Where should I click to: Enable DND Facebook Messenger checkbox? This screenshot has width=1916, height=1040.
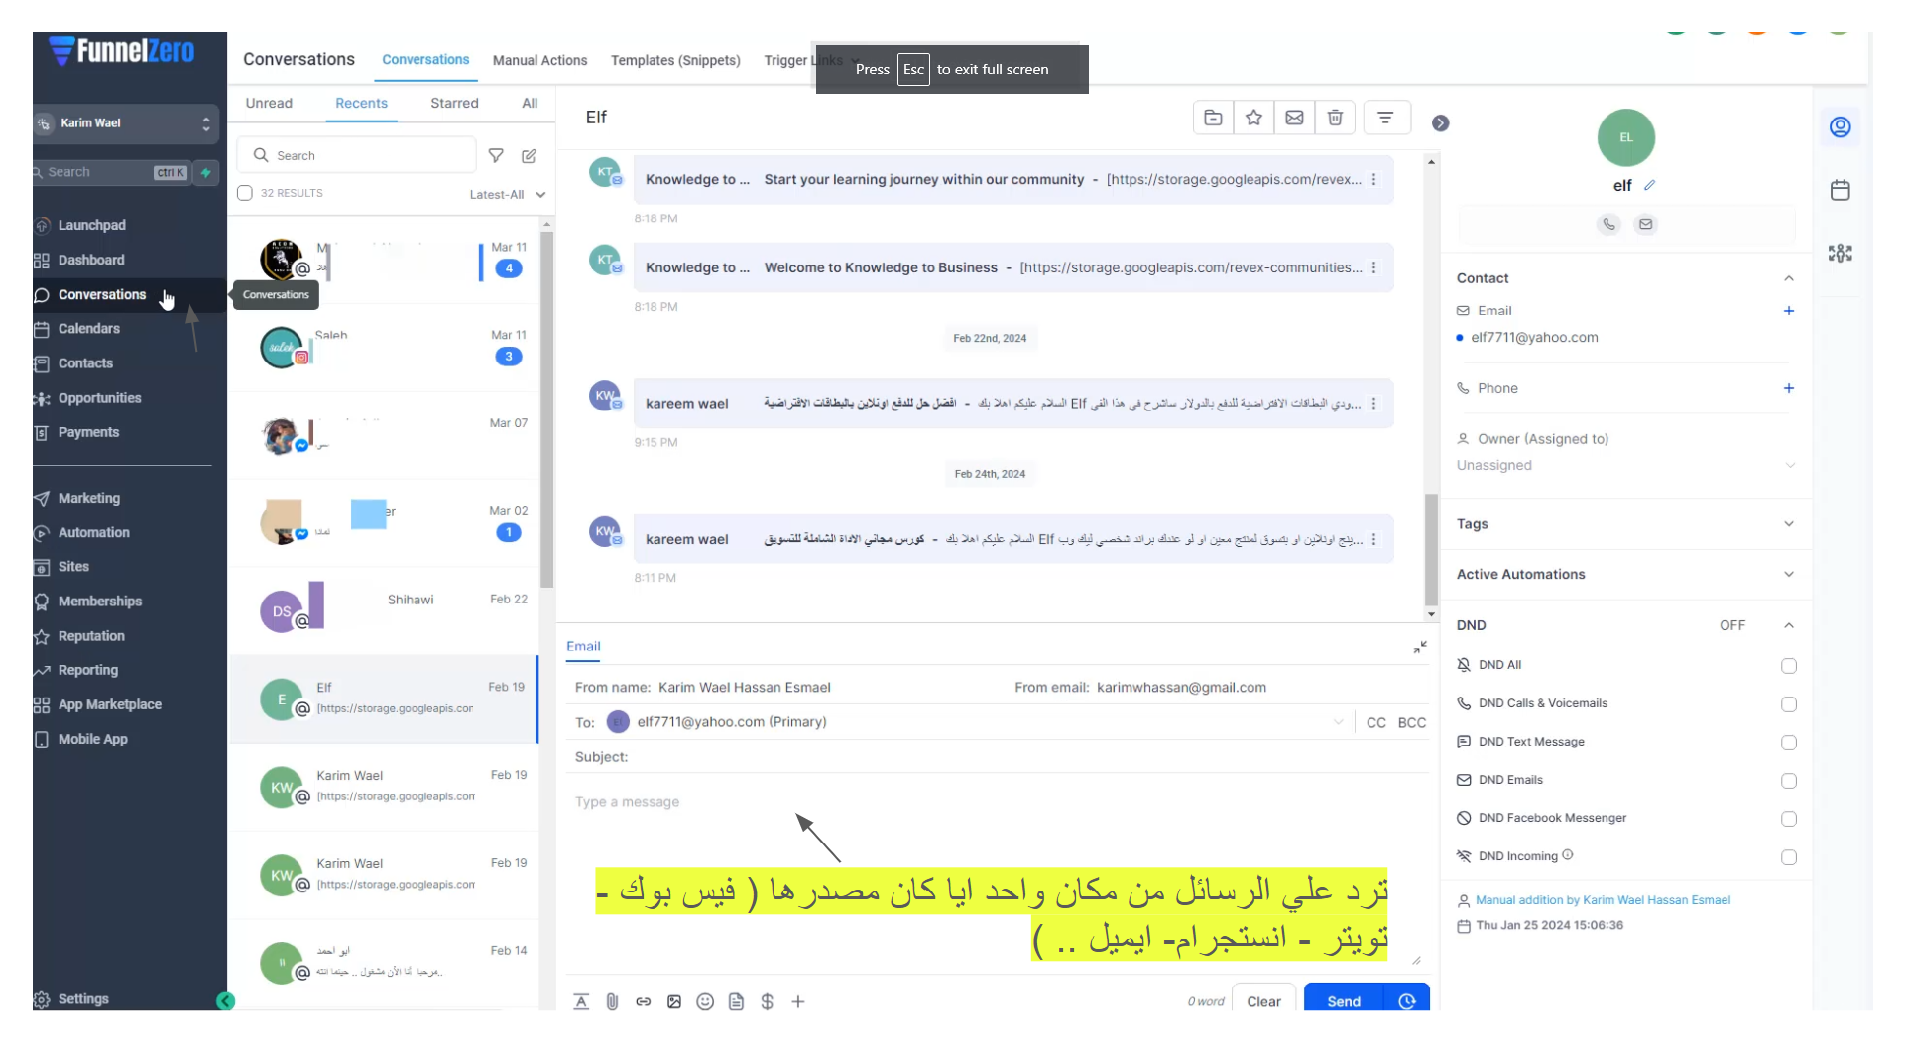tap(1789, 819)
